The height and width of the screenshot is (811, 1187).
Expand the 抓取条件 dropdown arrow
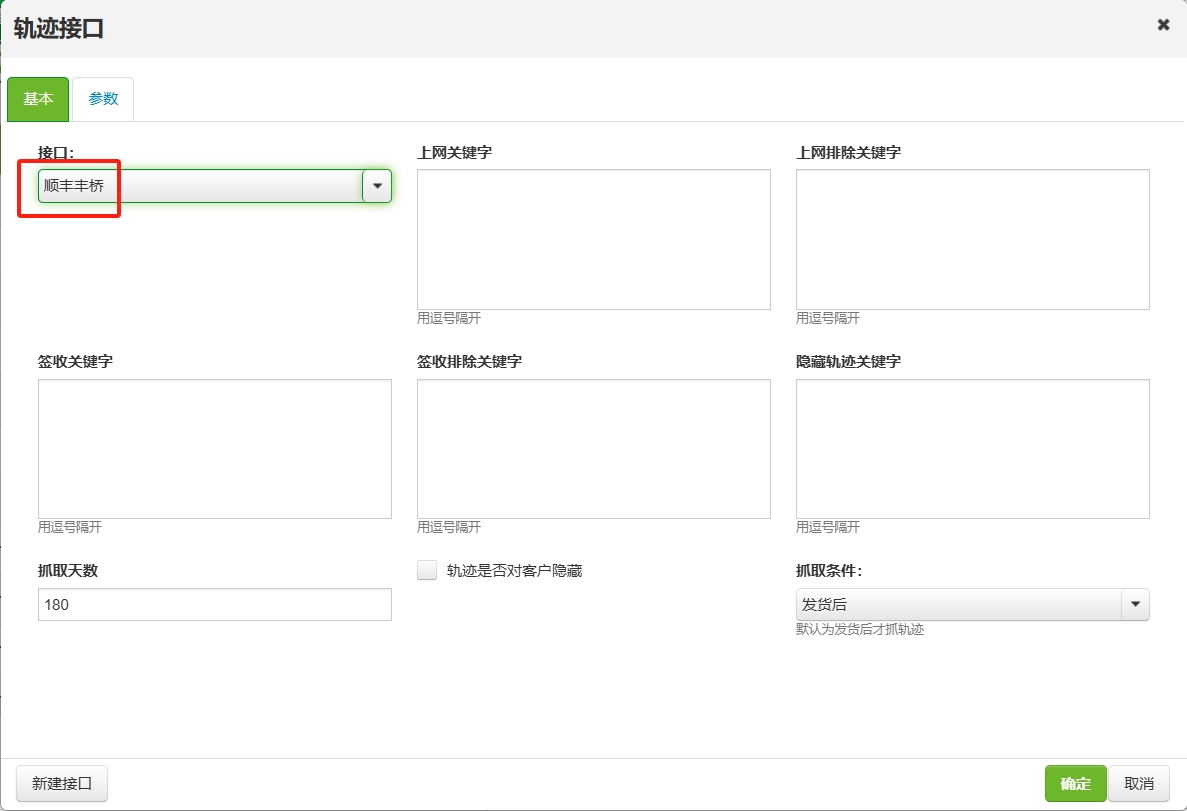1135,604
